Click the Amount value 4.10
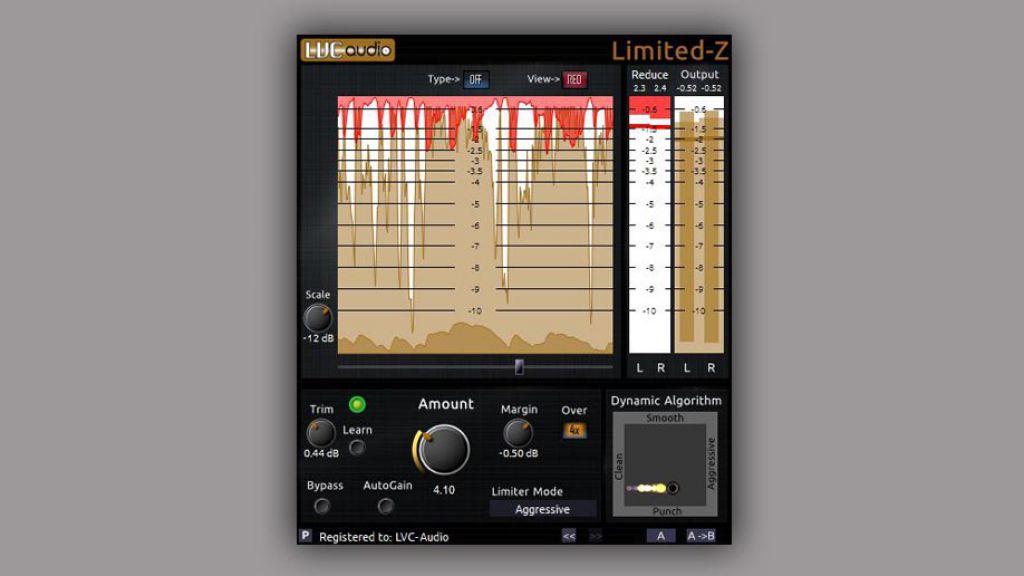 pyautogui.click(x=444, y=490)
